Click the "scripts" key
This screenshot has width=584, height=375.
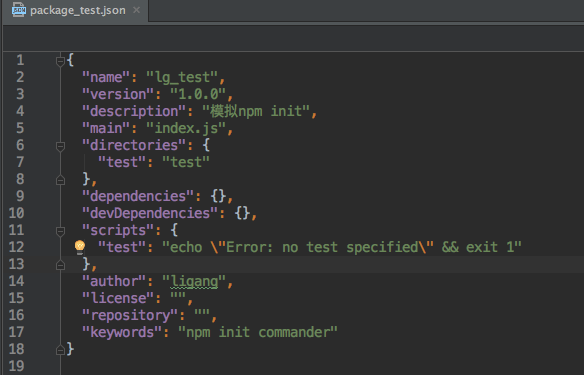pyautogui.click(x=118, y=231)
